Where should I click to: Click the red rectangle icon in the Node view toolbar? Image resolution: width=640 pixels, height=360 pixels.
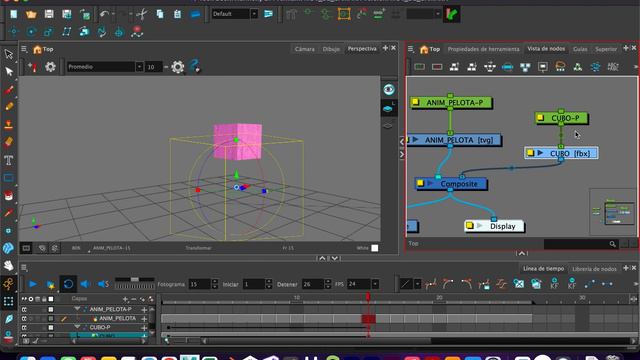(437, 67)
